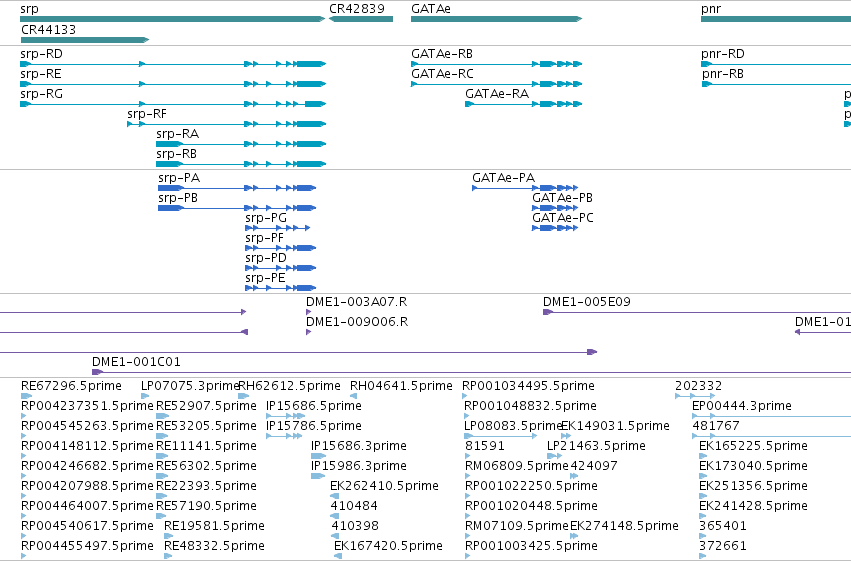Select EST RP004455497.5prime

pos(23,556)
